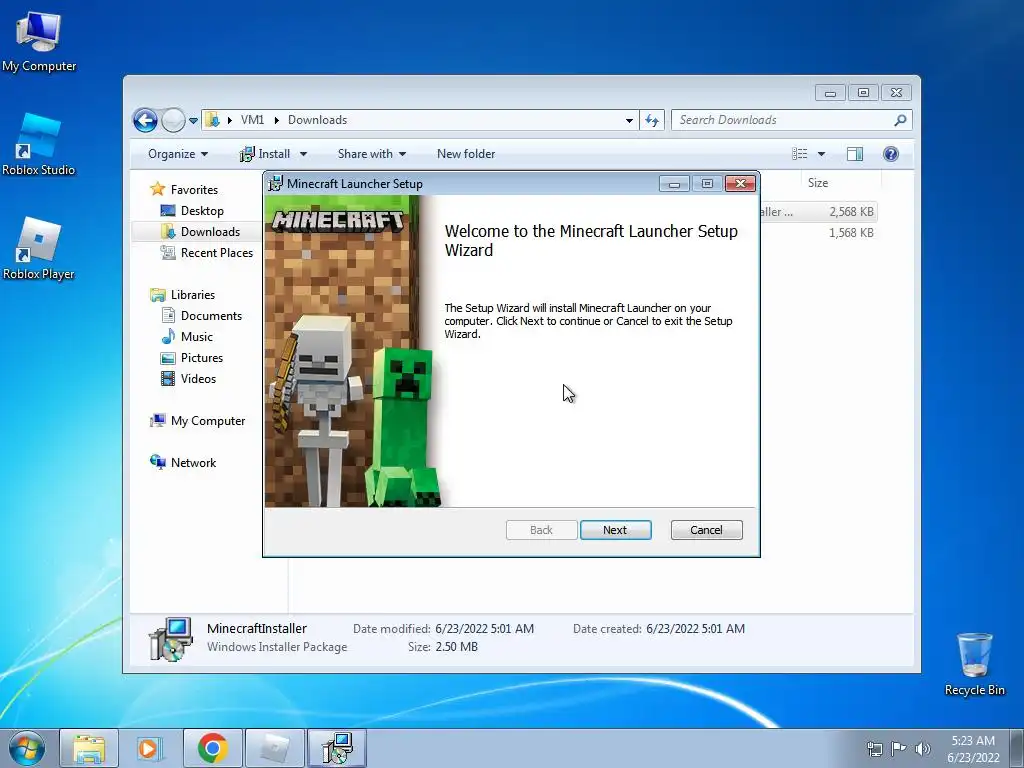Open the view options dropdown arrow
The width and height of the screenshot is (1024, 768).
[822, 154]
